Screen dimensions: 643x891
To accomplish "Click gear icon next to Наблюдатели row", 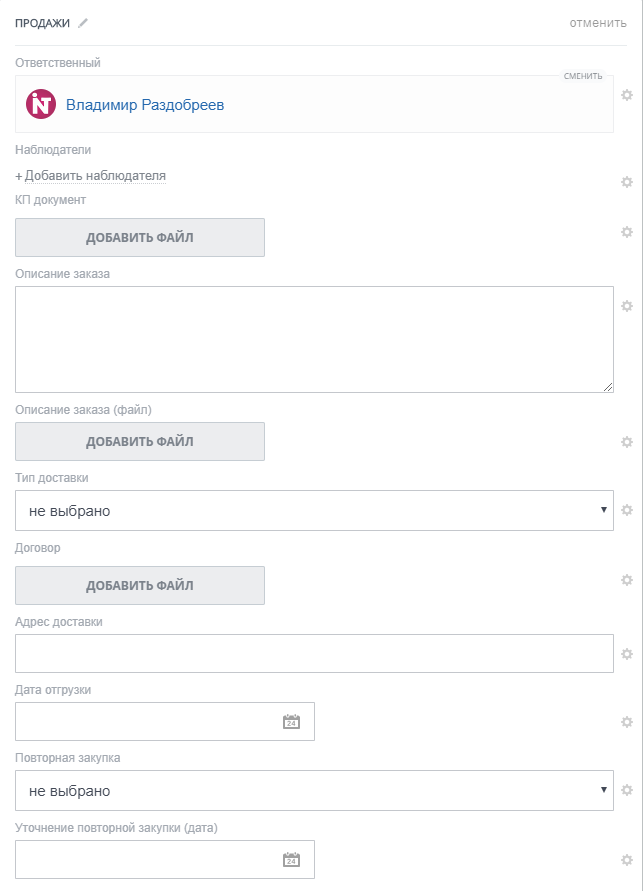I will tap(627, 182).
